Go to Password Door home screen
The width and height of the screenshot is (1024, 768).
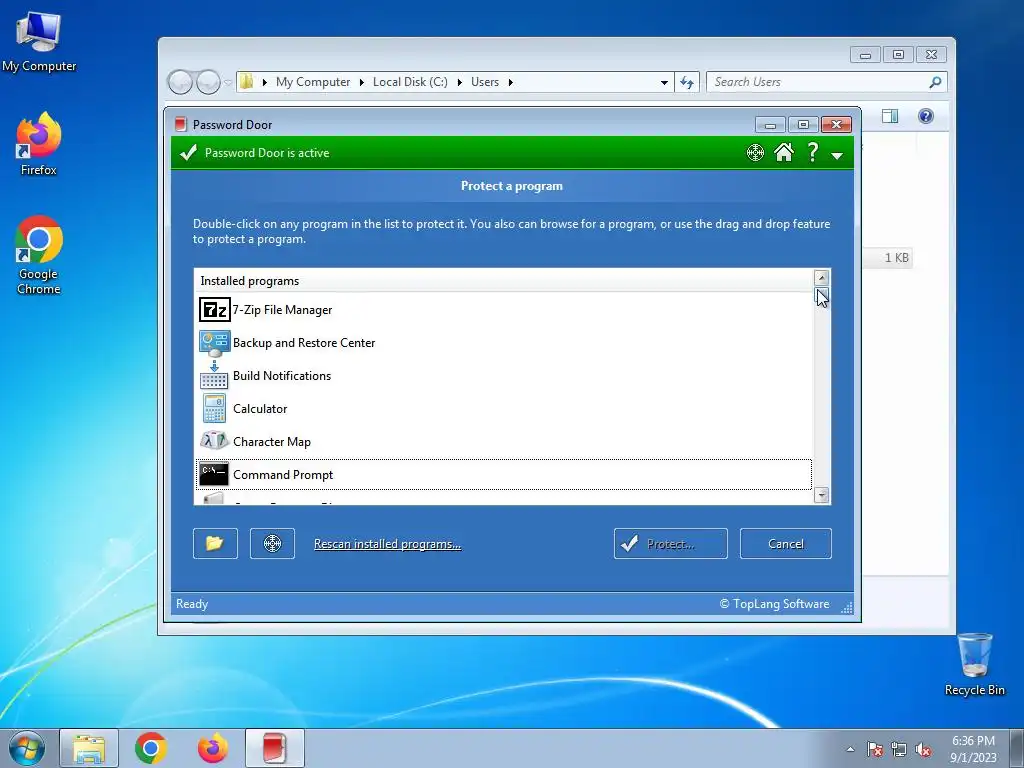coord(784,152)
